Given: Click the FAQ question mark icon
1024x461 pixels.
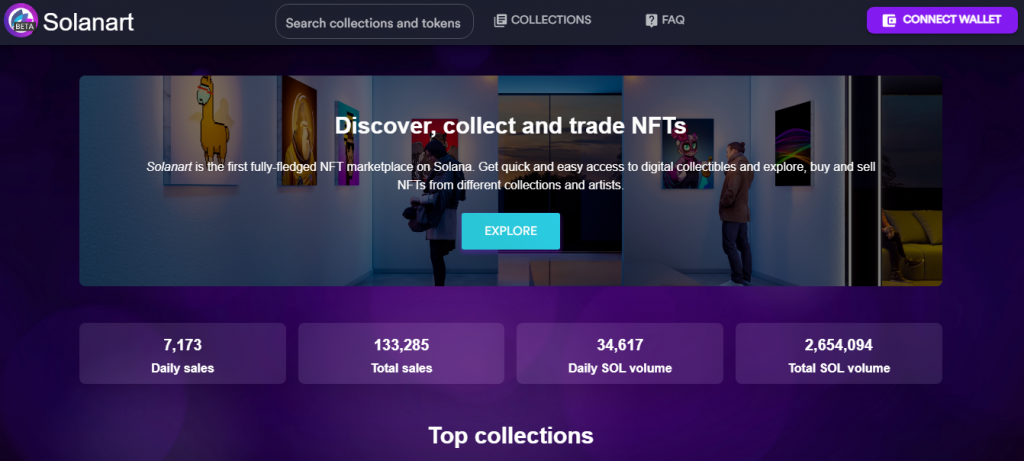Looking at the screenshot, I should pos(651,20).
